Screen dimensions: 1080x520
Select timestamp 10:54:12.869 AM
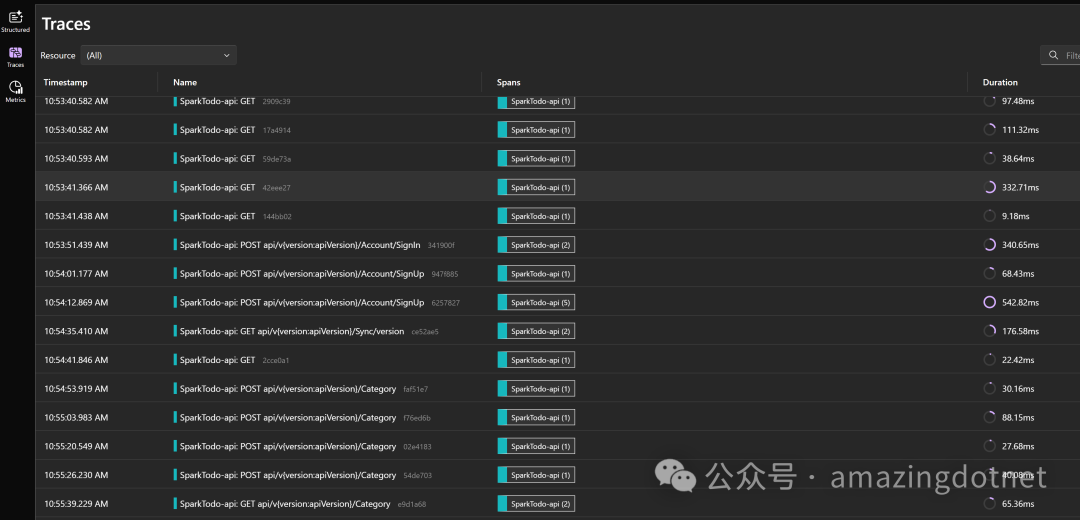pos(76,302)
